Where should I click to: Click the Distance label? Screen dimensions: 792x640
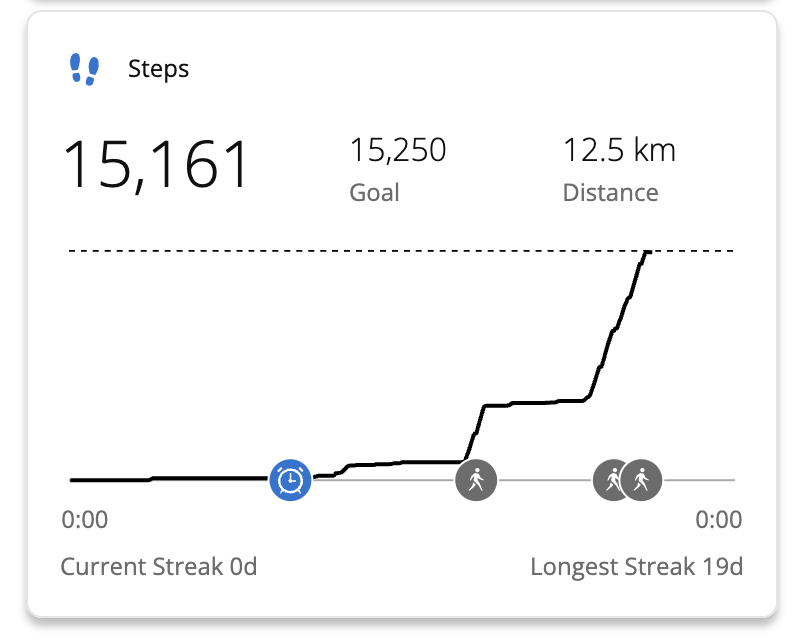click(610, 192)
